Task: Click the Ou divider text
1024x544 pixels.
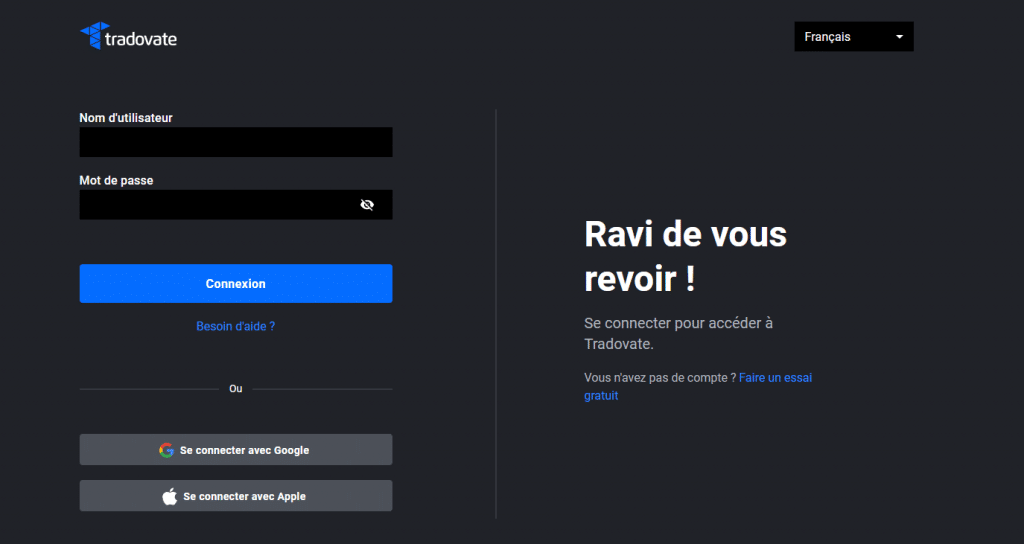Action: [x=235, y=389]
